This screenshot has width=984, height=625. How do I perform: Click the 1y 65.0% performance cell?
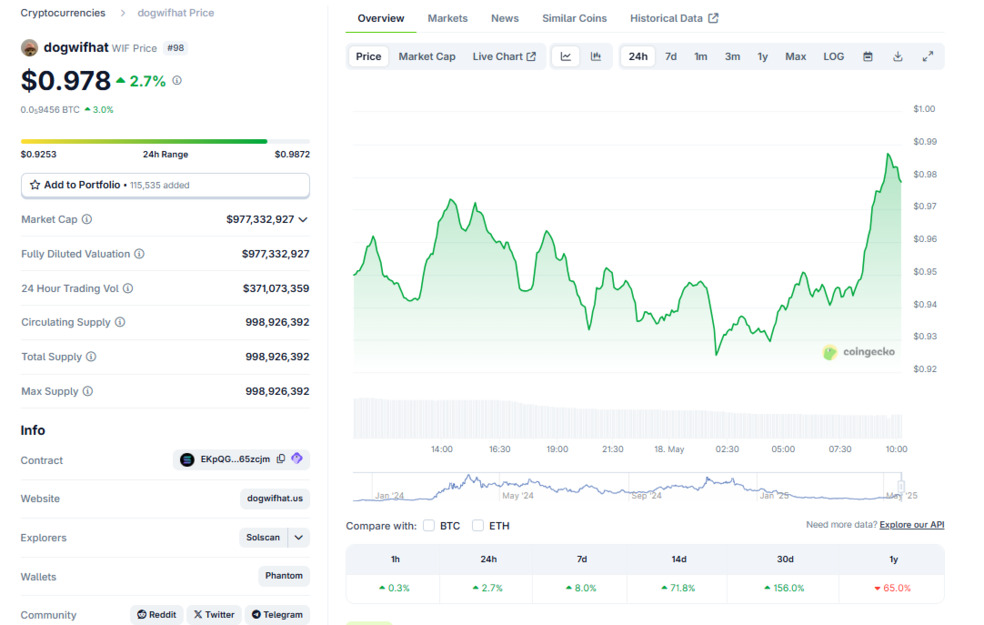tap(892, 588)
